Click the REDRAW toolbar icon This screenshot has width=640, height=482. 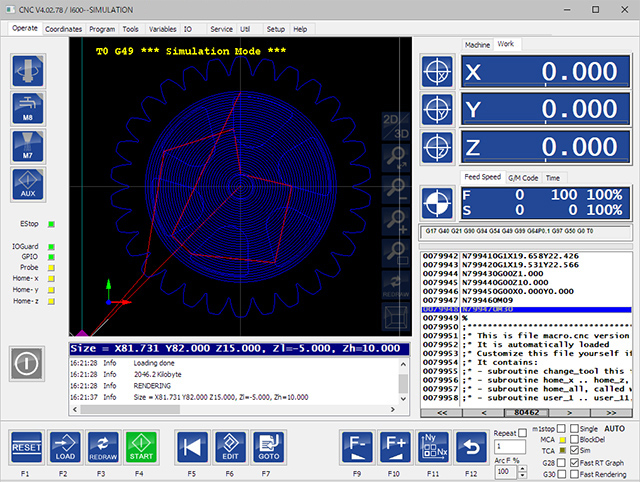[101, 445]
